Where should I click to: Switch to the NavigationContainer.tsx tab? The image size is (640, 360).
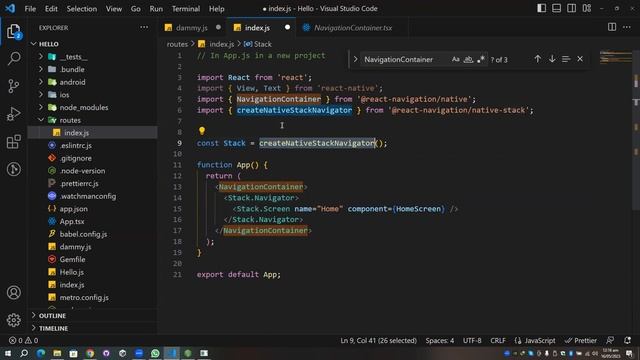(x=353, y=27)
